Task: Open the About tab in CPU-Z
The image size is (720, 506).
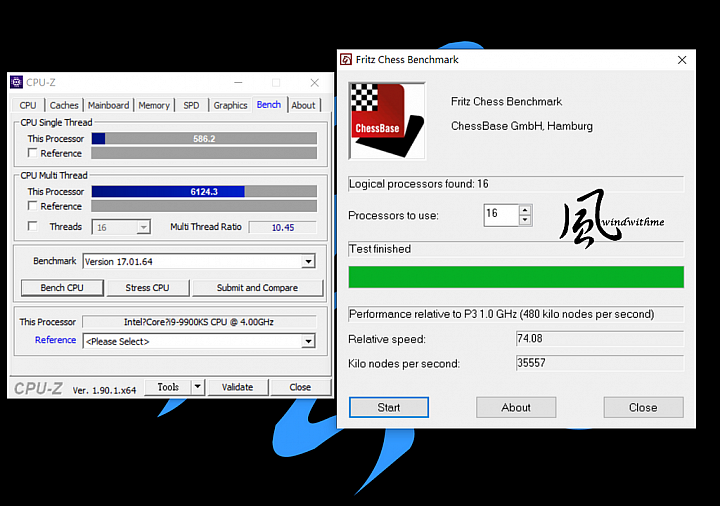Action: point(304,105)
